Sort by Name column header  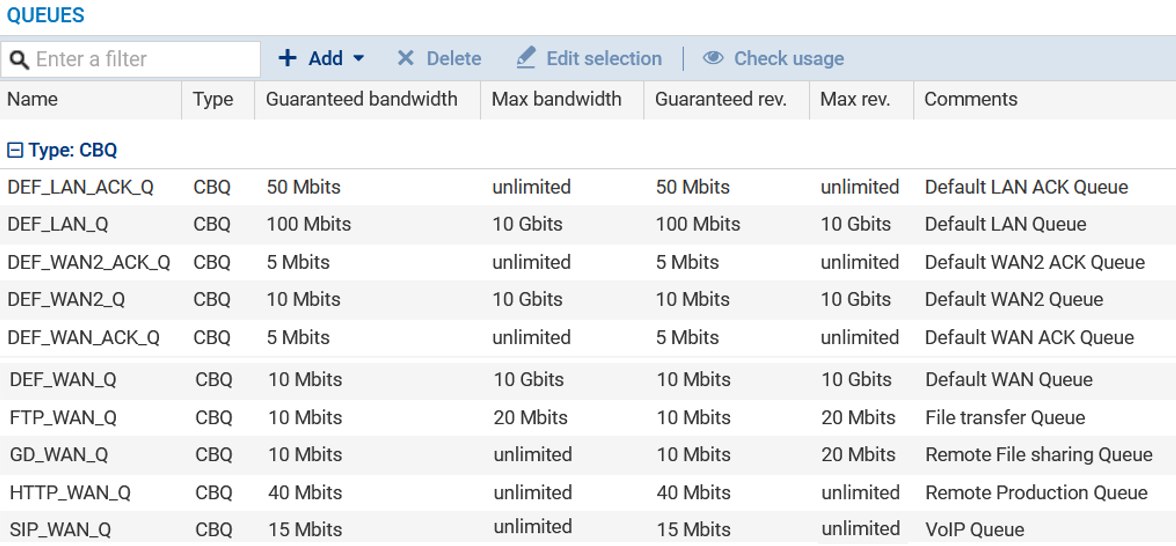[x=32, y=99]
